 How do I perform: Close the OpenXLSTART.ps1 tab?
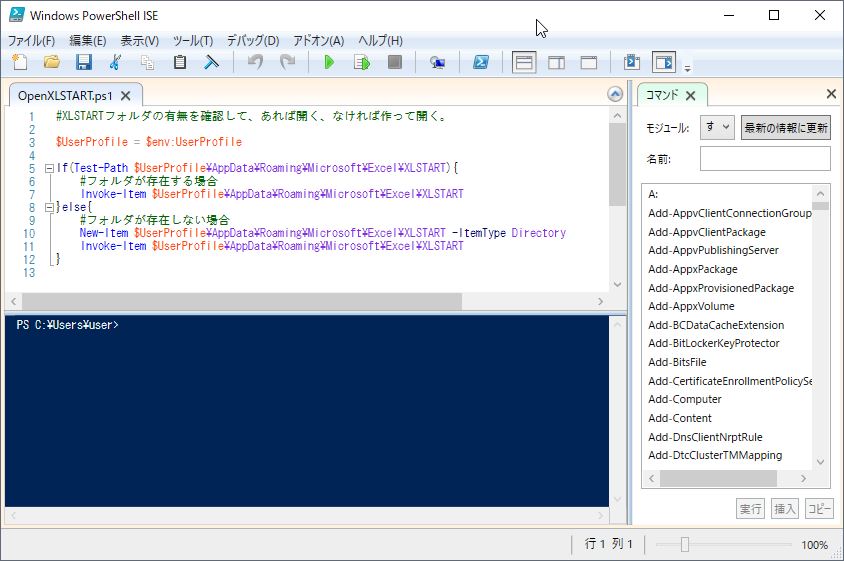(x=125, y=96)
